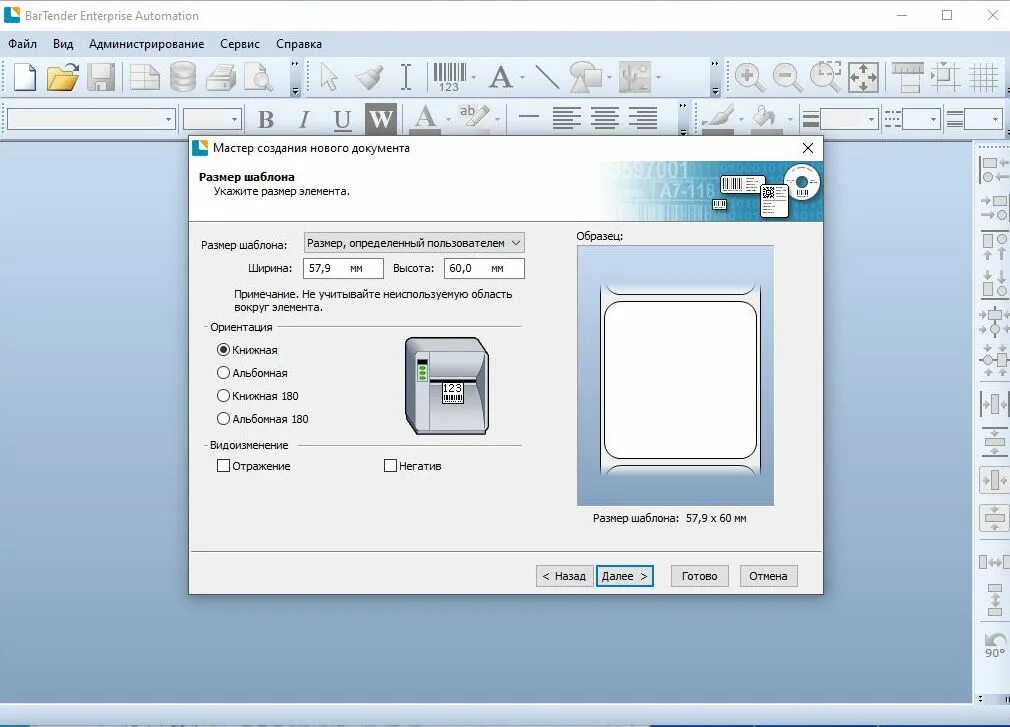1010x727 pixels.
Task: Select the Shapes tool
Action: pos(586,77)
